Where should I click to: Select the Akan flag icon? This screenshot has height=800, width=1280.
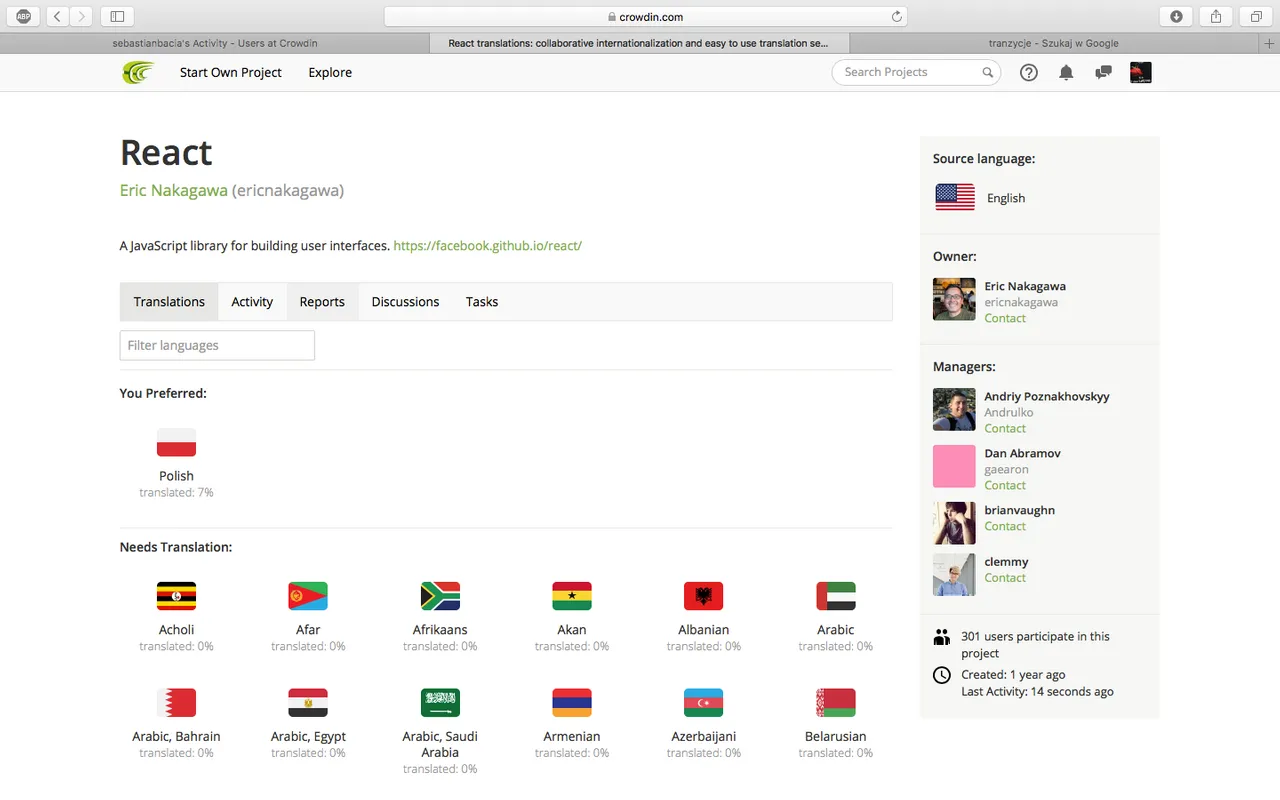click(x=572, y=596)
